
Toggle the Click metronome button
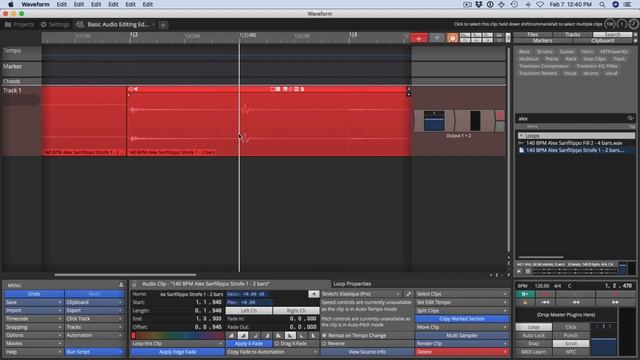click(571, 327)
